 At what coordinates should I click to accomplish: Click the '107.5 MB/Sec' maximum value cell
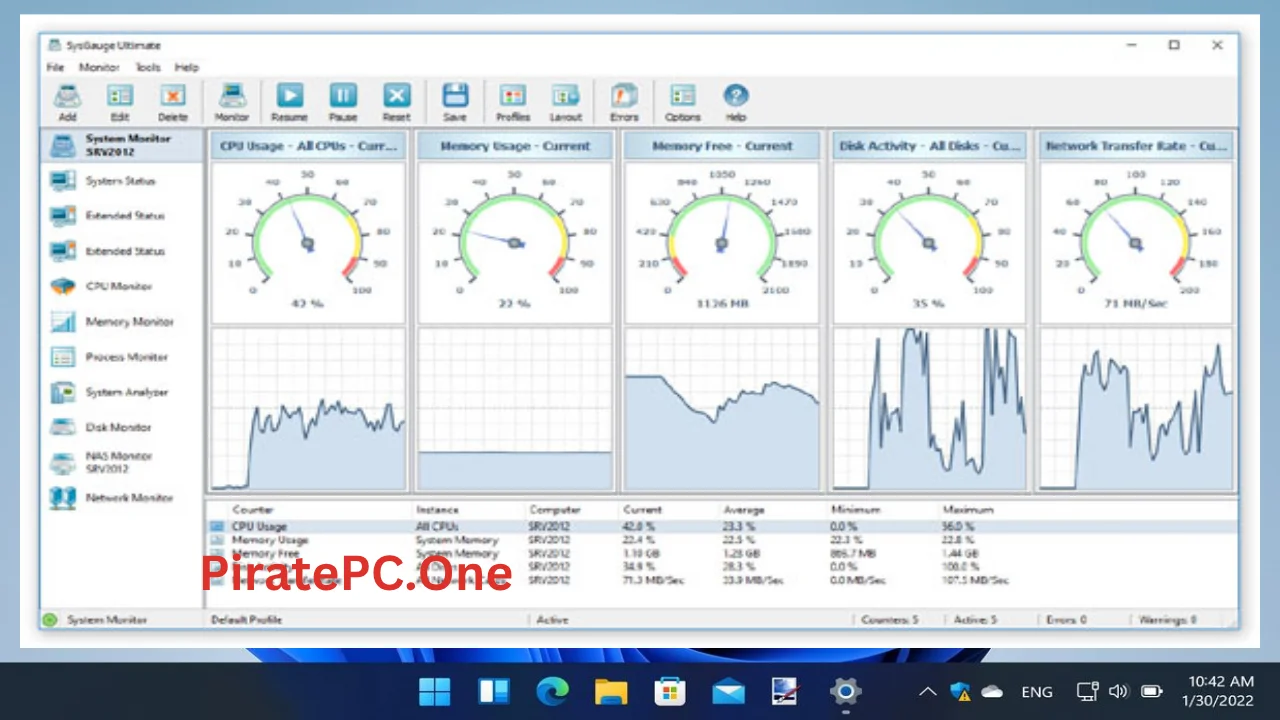click(975, 580)
